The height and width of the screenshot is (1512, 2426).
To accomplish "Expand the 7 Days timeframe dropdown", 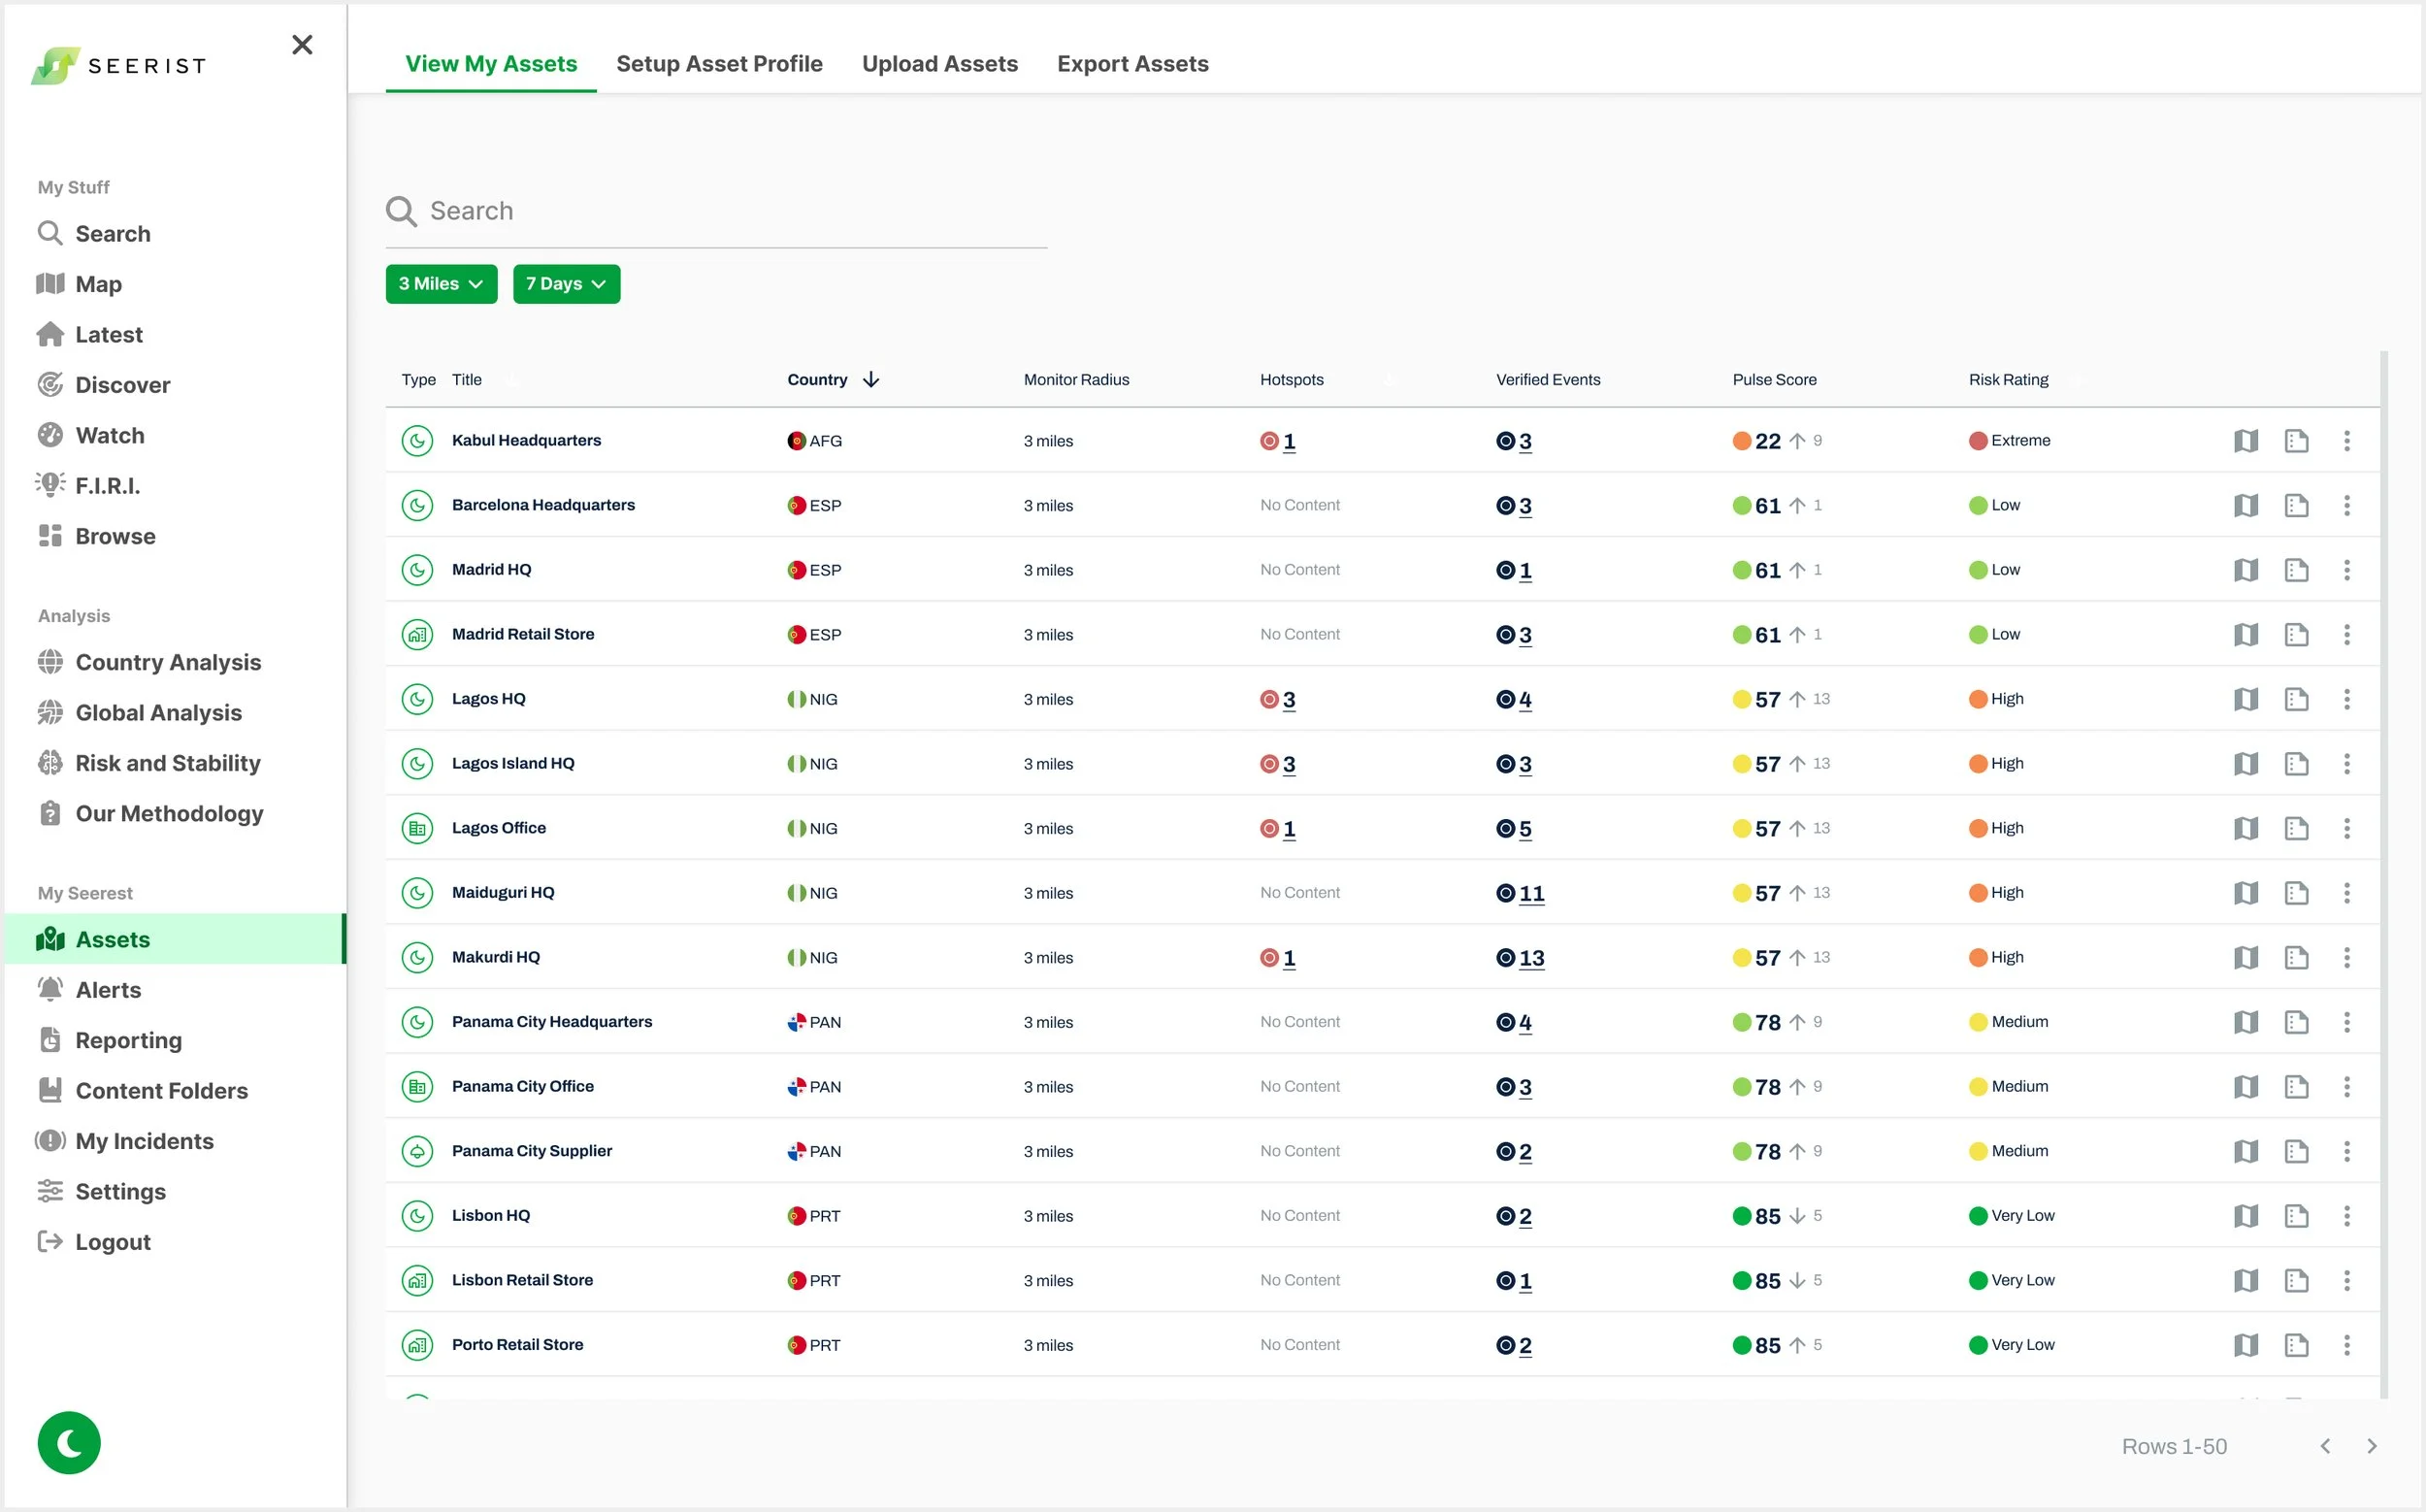I will click(566, 284).
